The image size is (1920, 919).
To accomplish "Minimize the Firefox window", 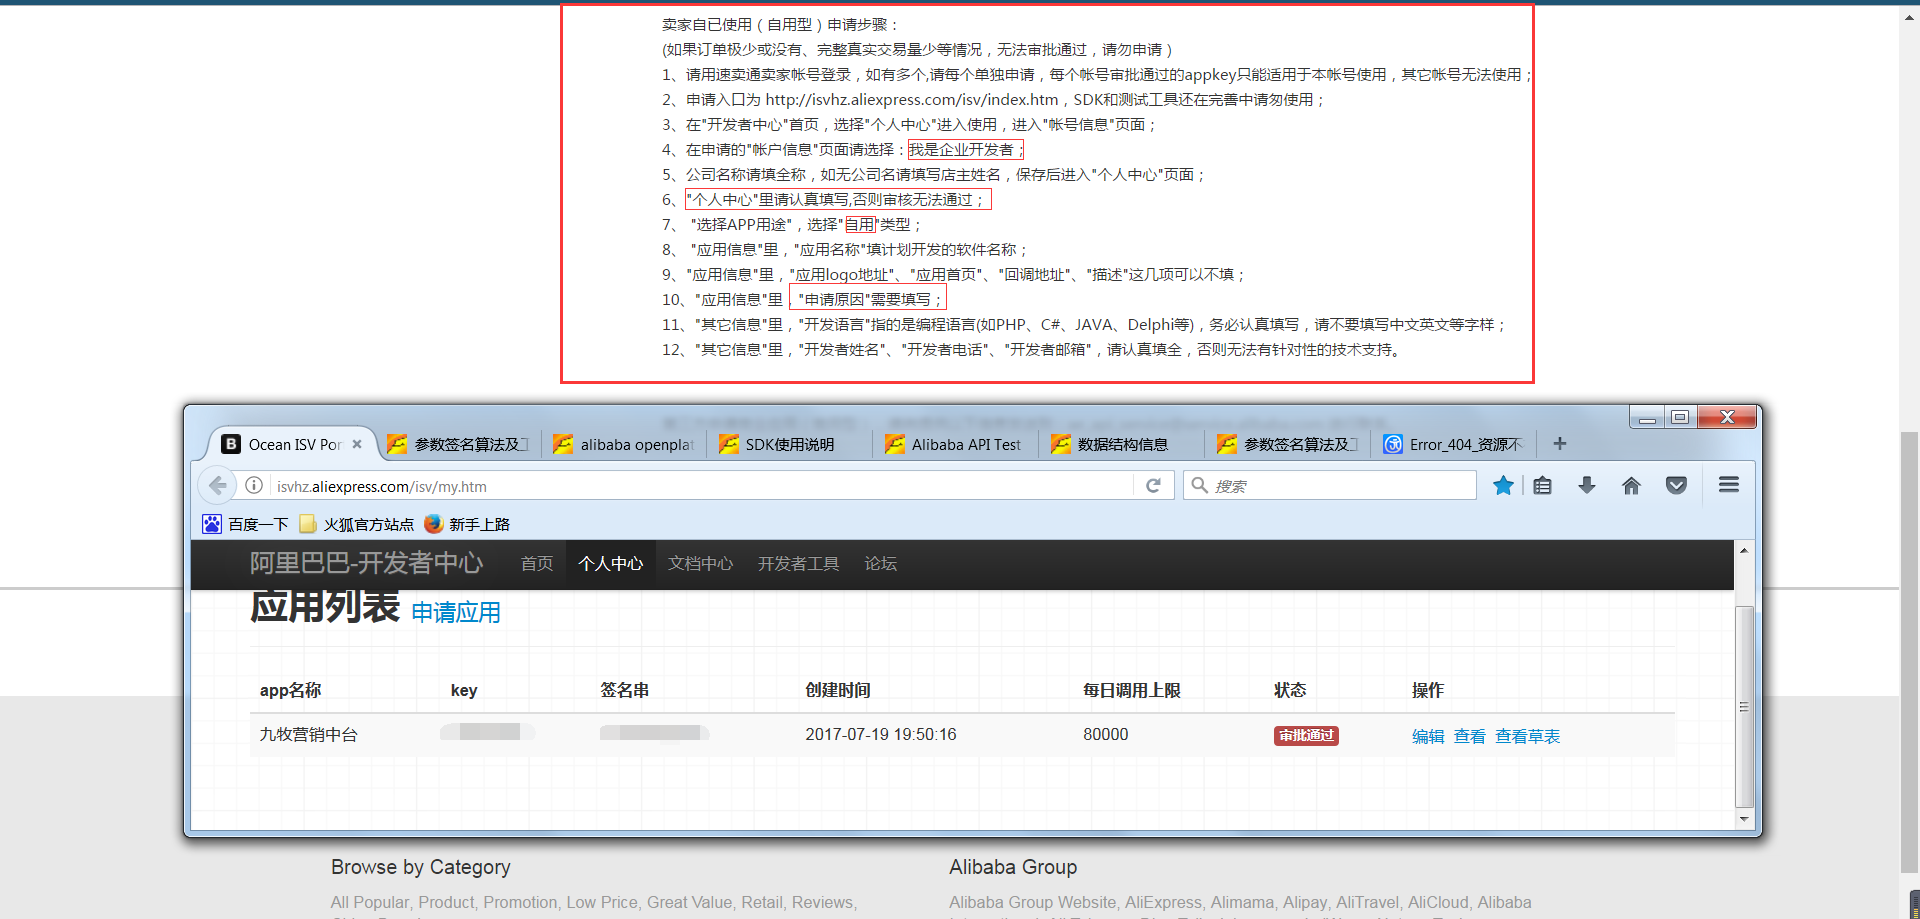I will click(x=1647, y=417).
